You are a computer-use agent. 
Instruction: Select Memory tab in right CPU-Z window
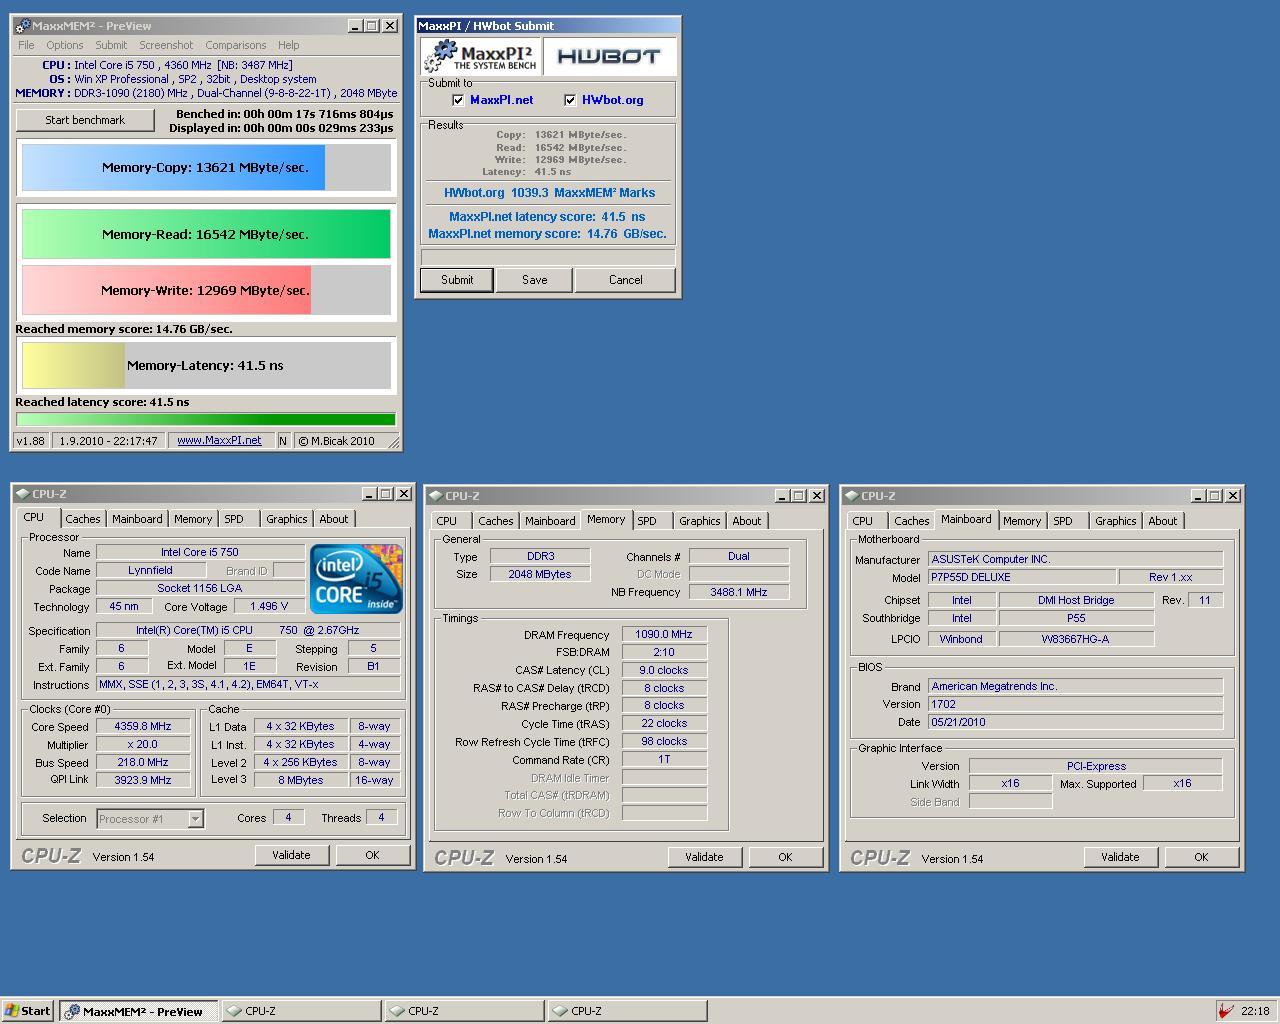(x=1022, y=521)
